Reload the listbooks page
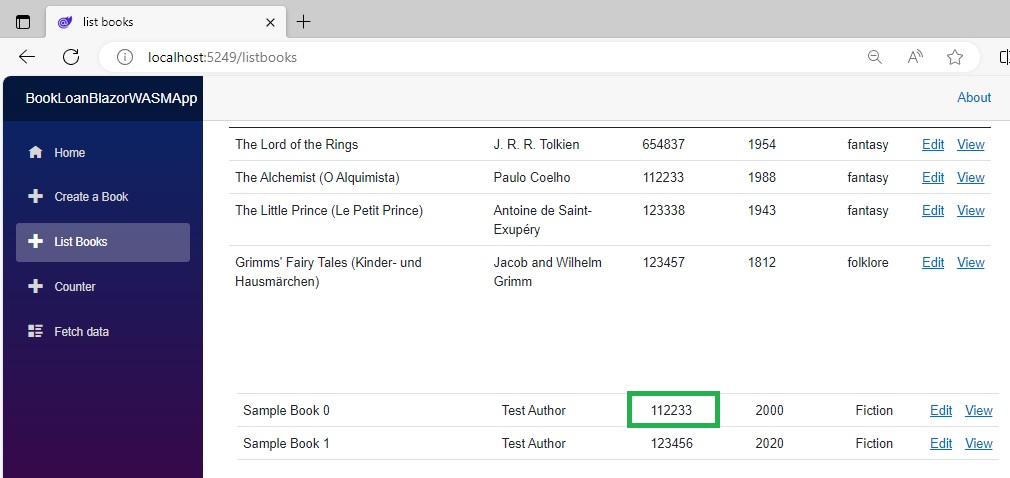This screenshot has height=478, width=1010. coord(71,57)
